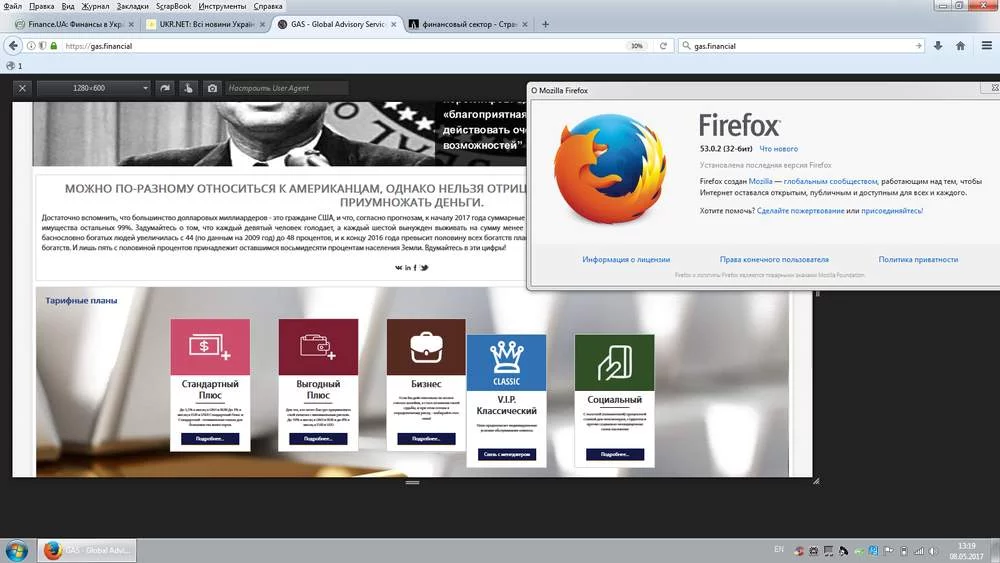
Task: Rotate the responsive viewport
Action: (165, 88)
